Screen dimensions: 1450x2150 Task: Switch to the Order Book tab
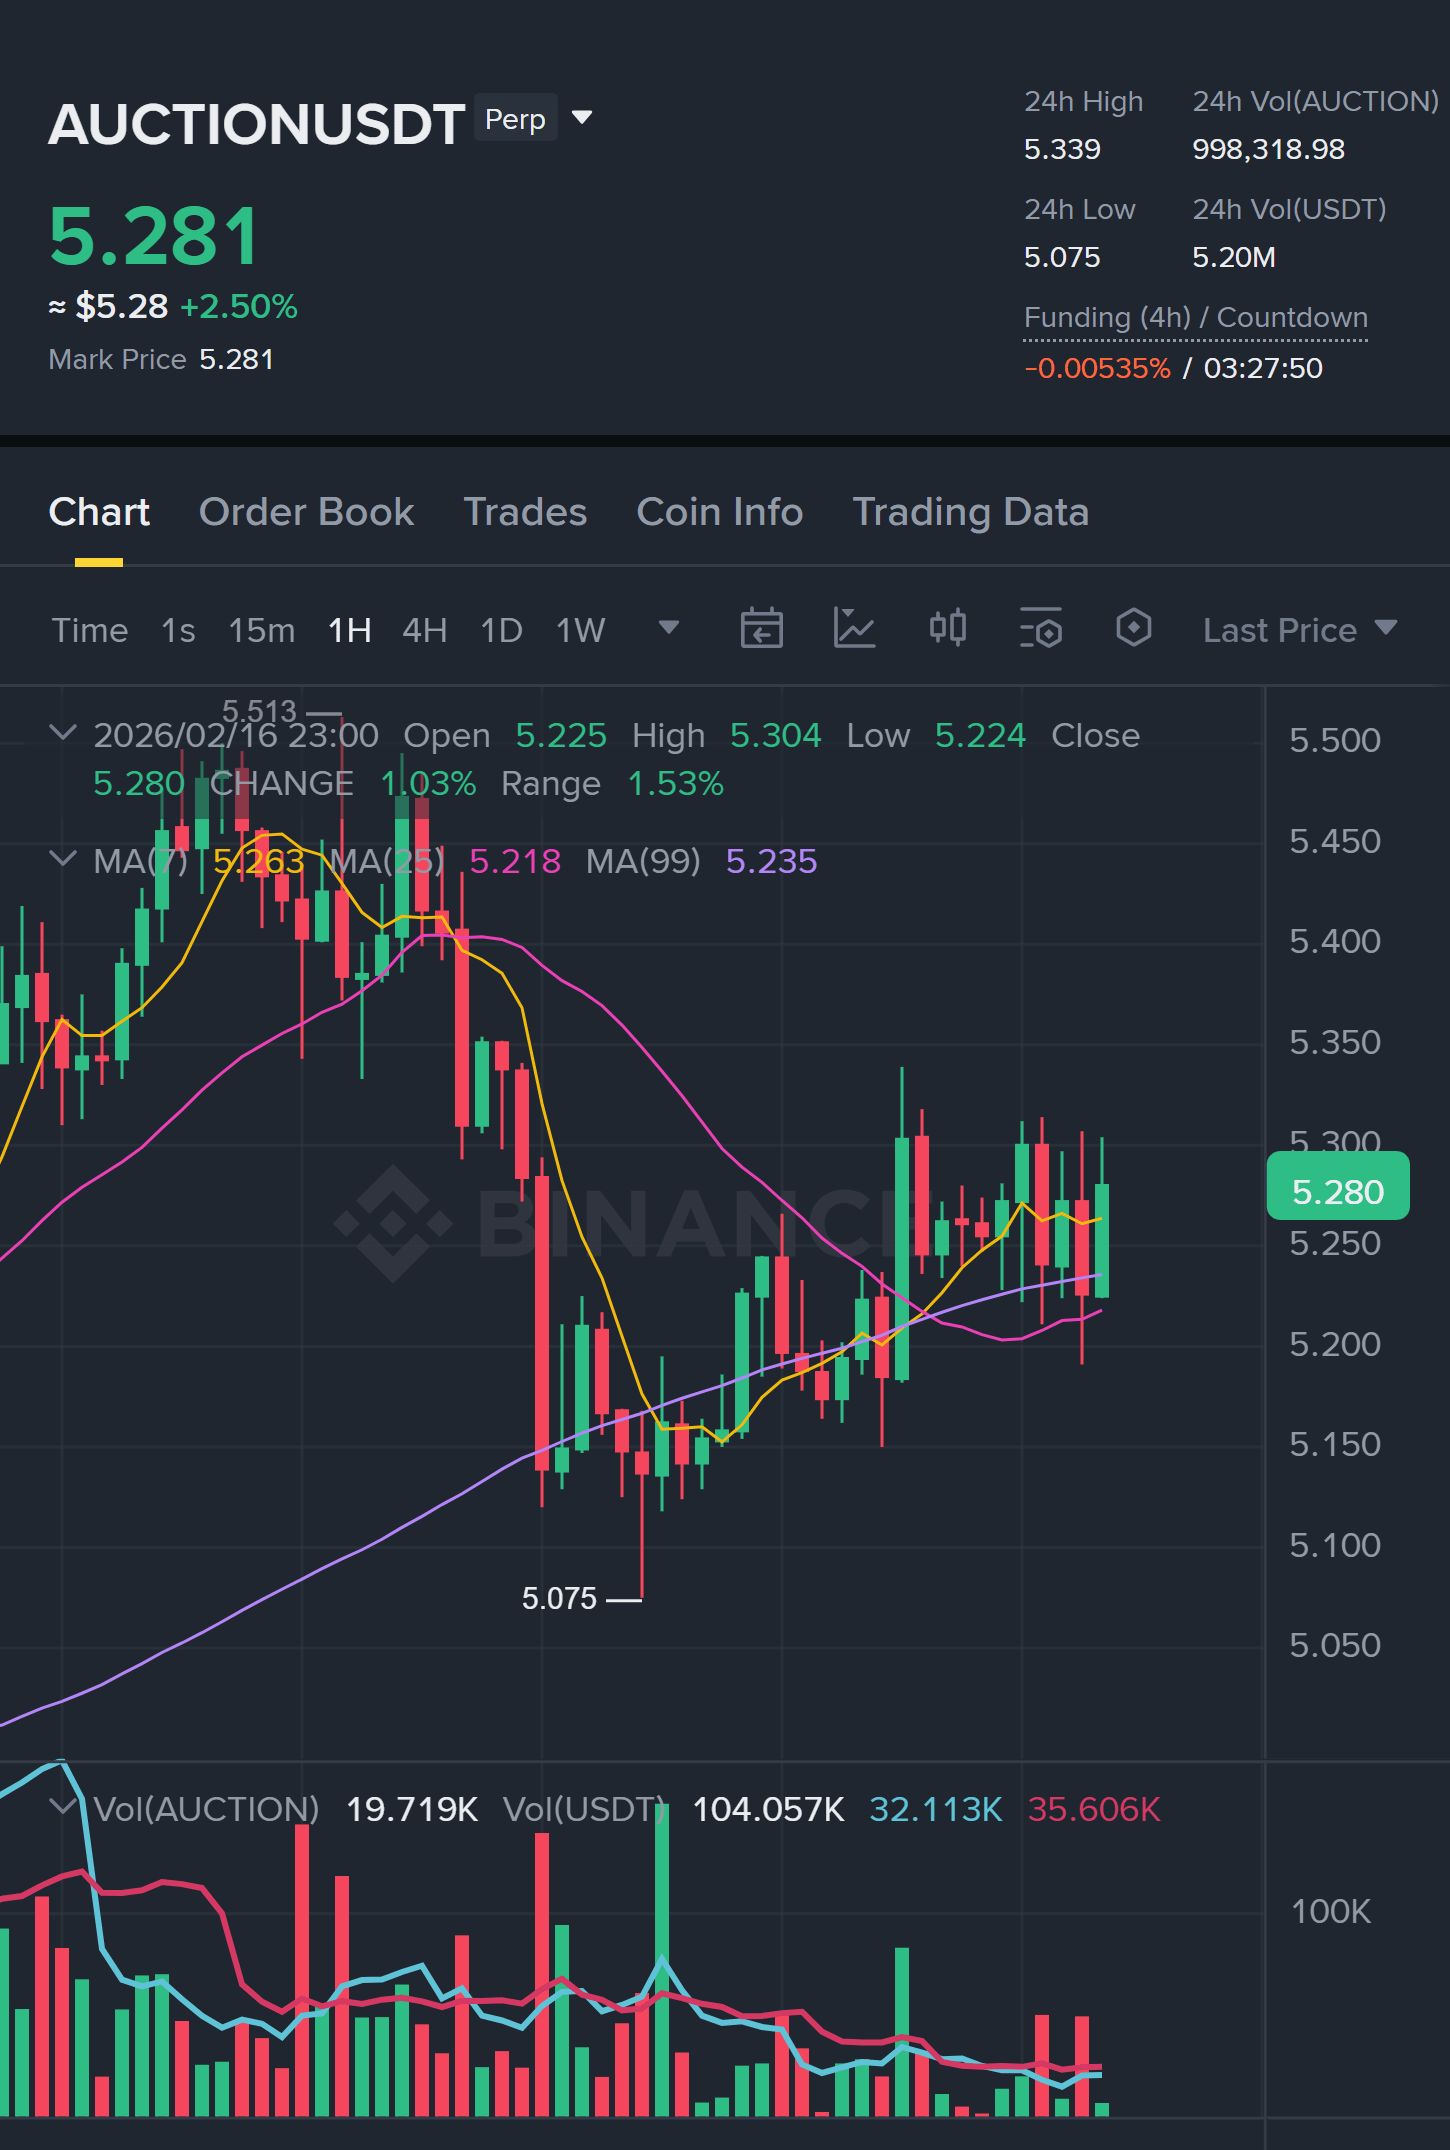pyautogui.click(x=306, y=512)
